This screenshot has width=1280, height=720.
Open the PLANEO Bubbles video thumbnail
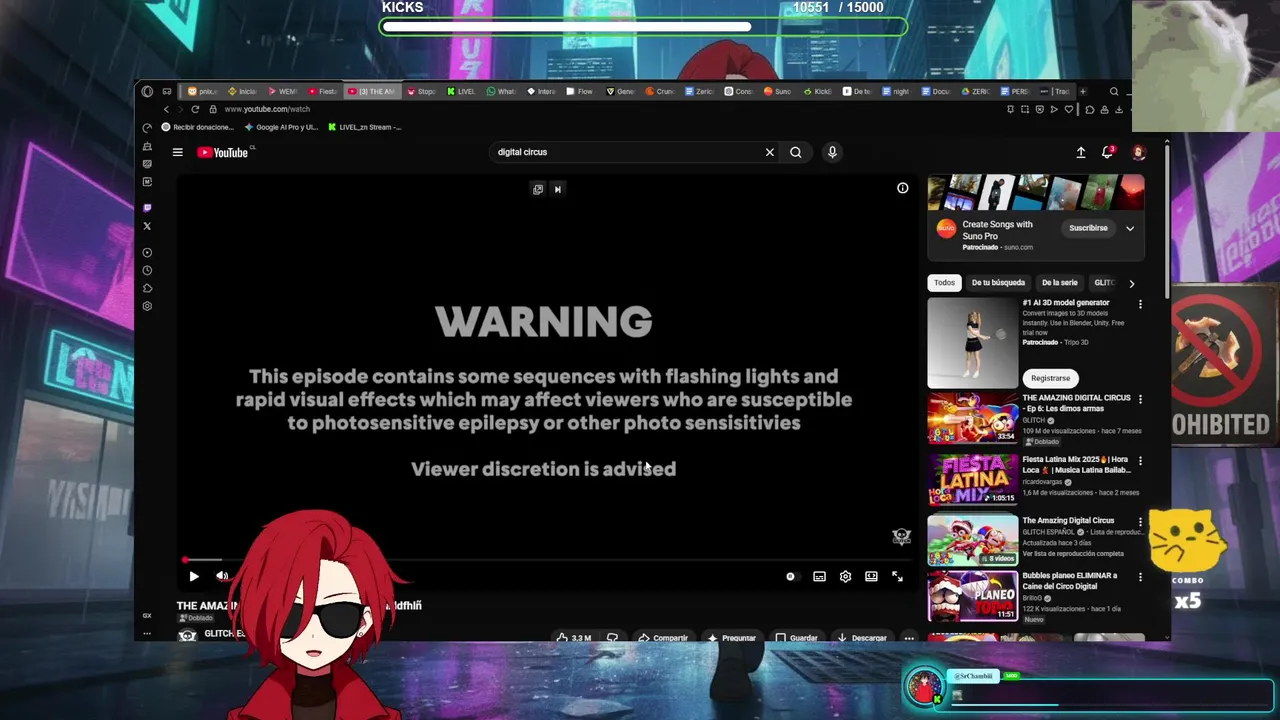(973, 596)
